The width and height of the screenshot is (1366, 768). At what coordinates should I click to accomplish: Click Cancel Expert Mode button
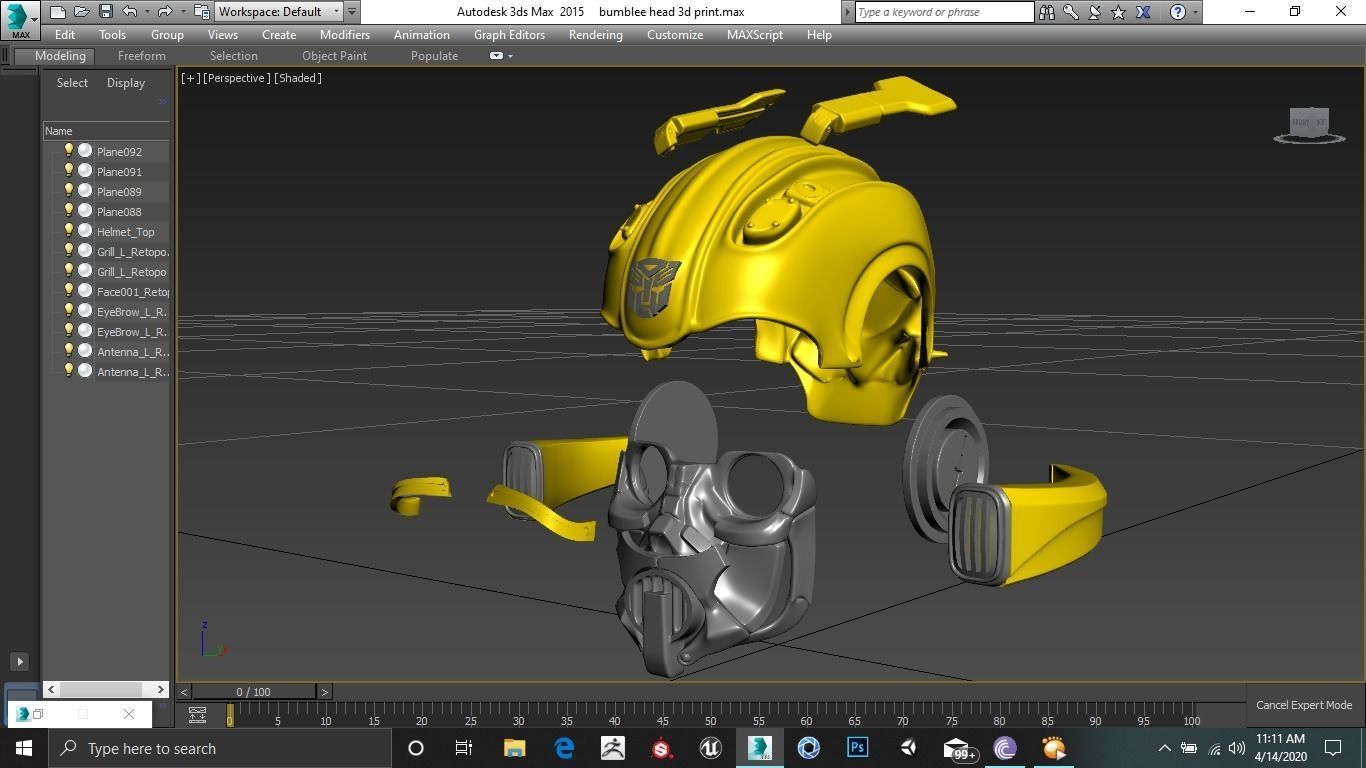(1304, 705)
